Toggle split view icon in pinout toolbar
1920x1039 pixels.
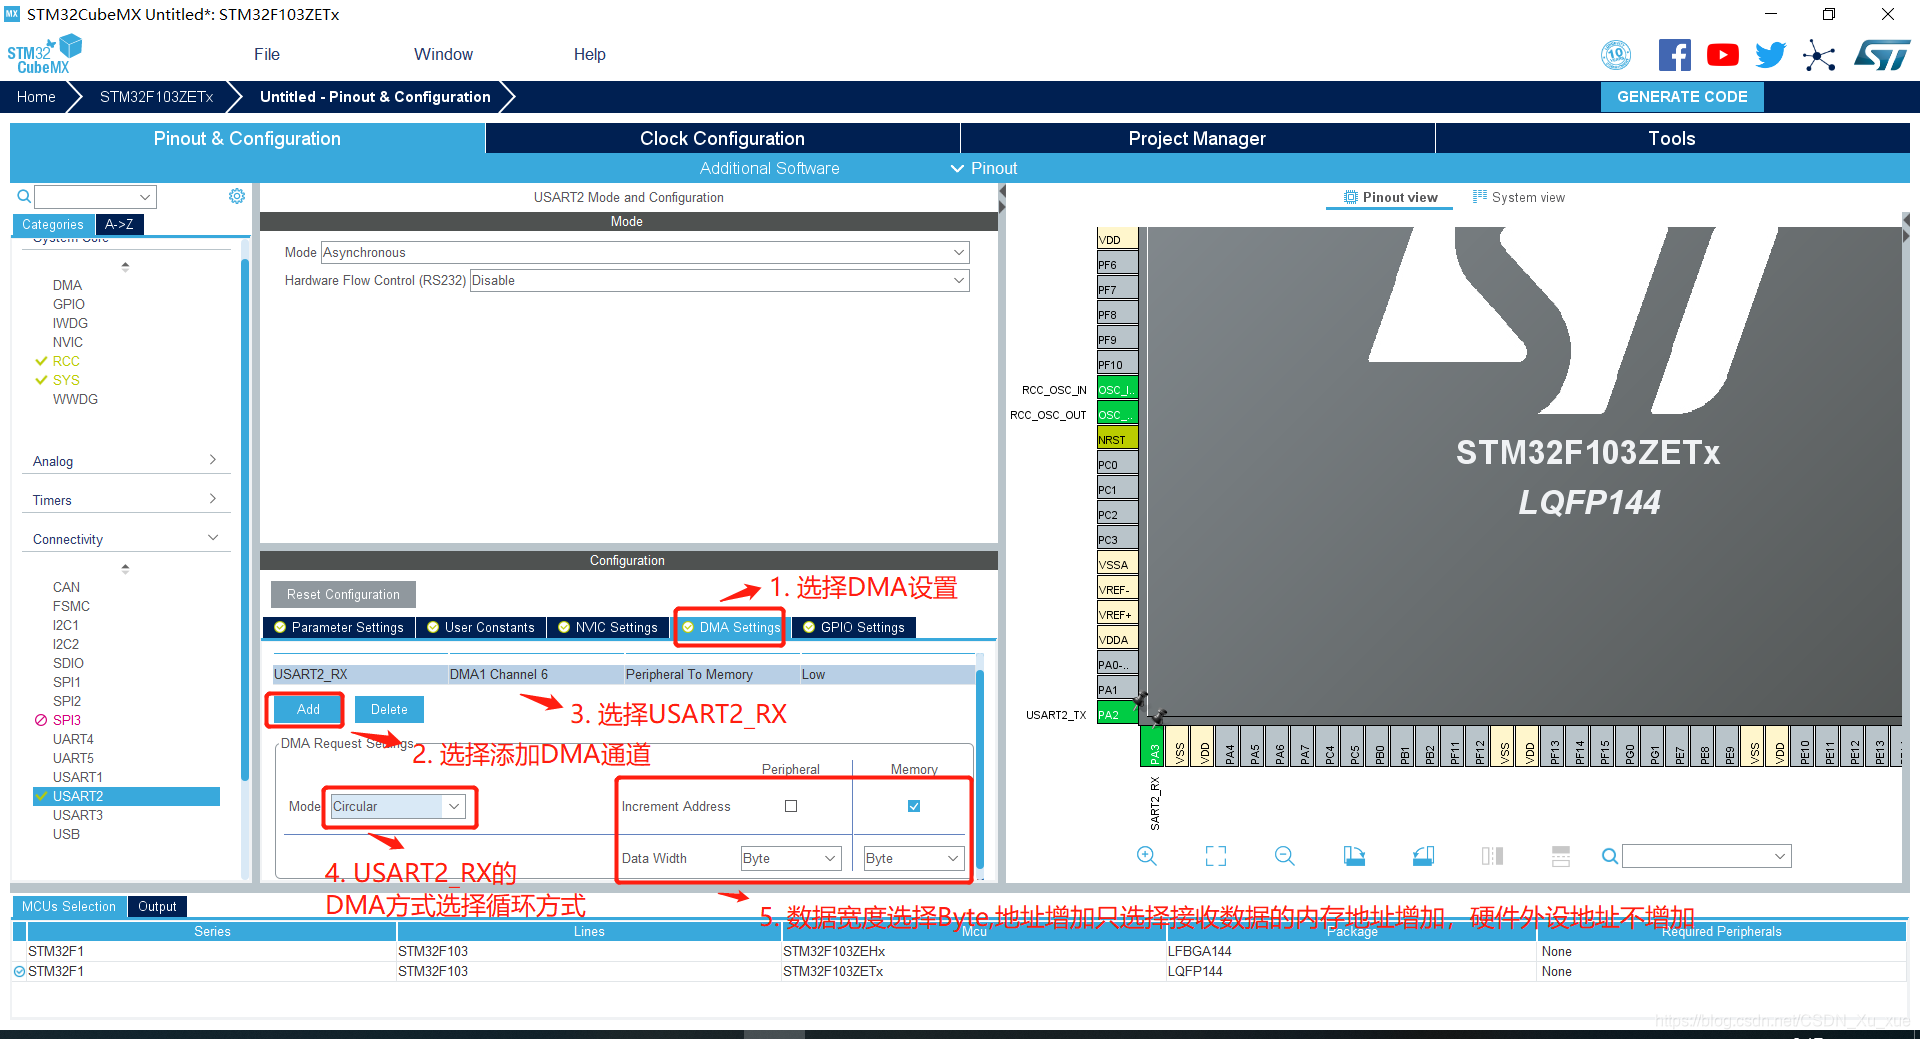[x=1492, y=856]
